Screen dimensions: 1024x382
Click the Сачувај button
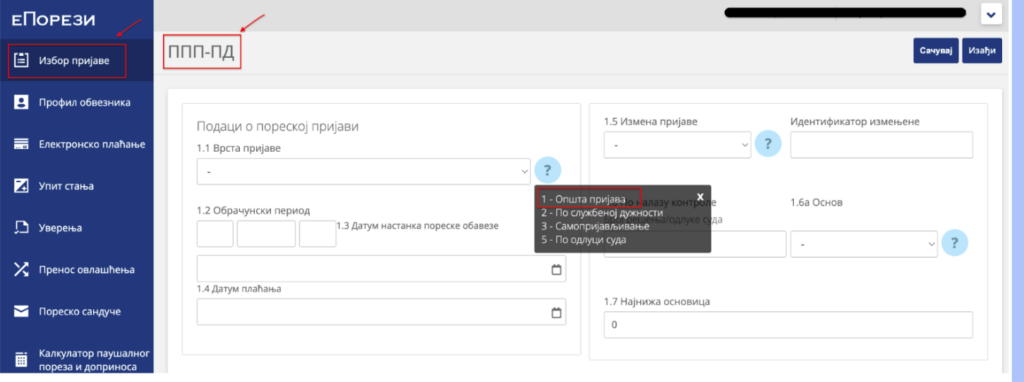pos(936,50)
